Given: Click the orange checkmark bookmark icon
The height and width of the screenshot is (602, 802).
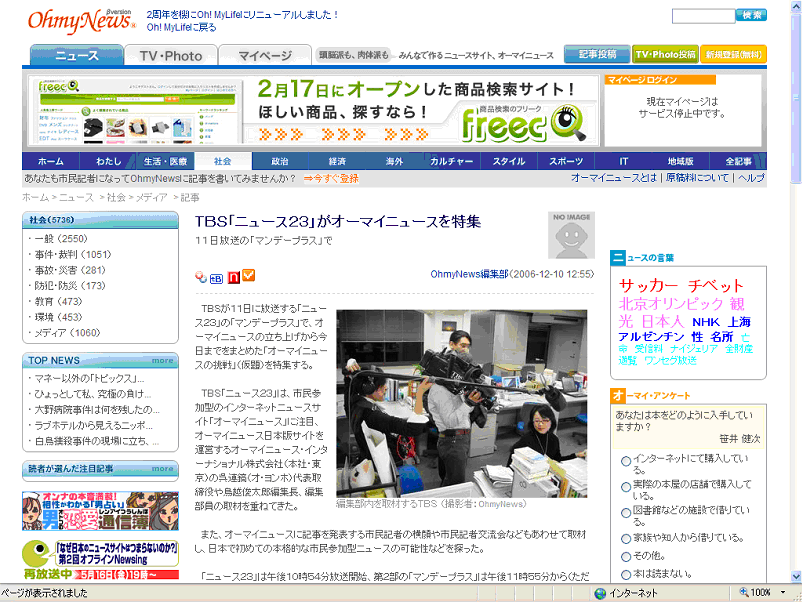Looking at the screenshot, I should (249, 276).
